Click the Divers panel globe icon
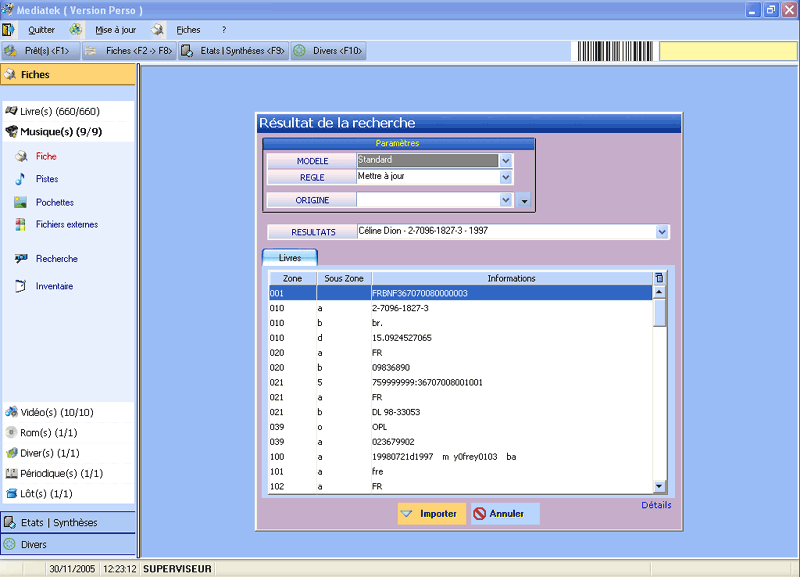The width and height of the screenshot is (800, 577). (10, 544)
